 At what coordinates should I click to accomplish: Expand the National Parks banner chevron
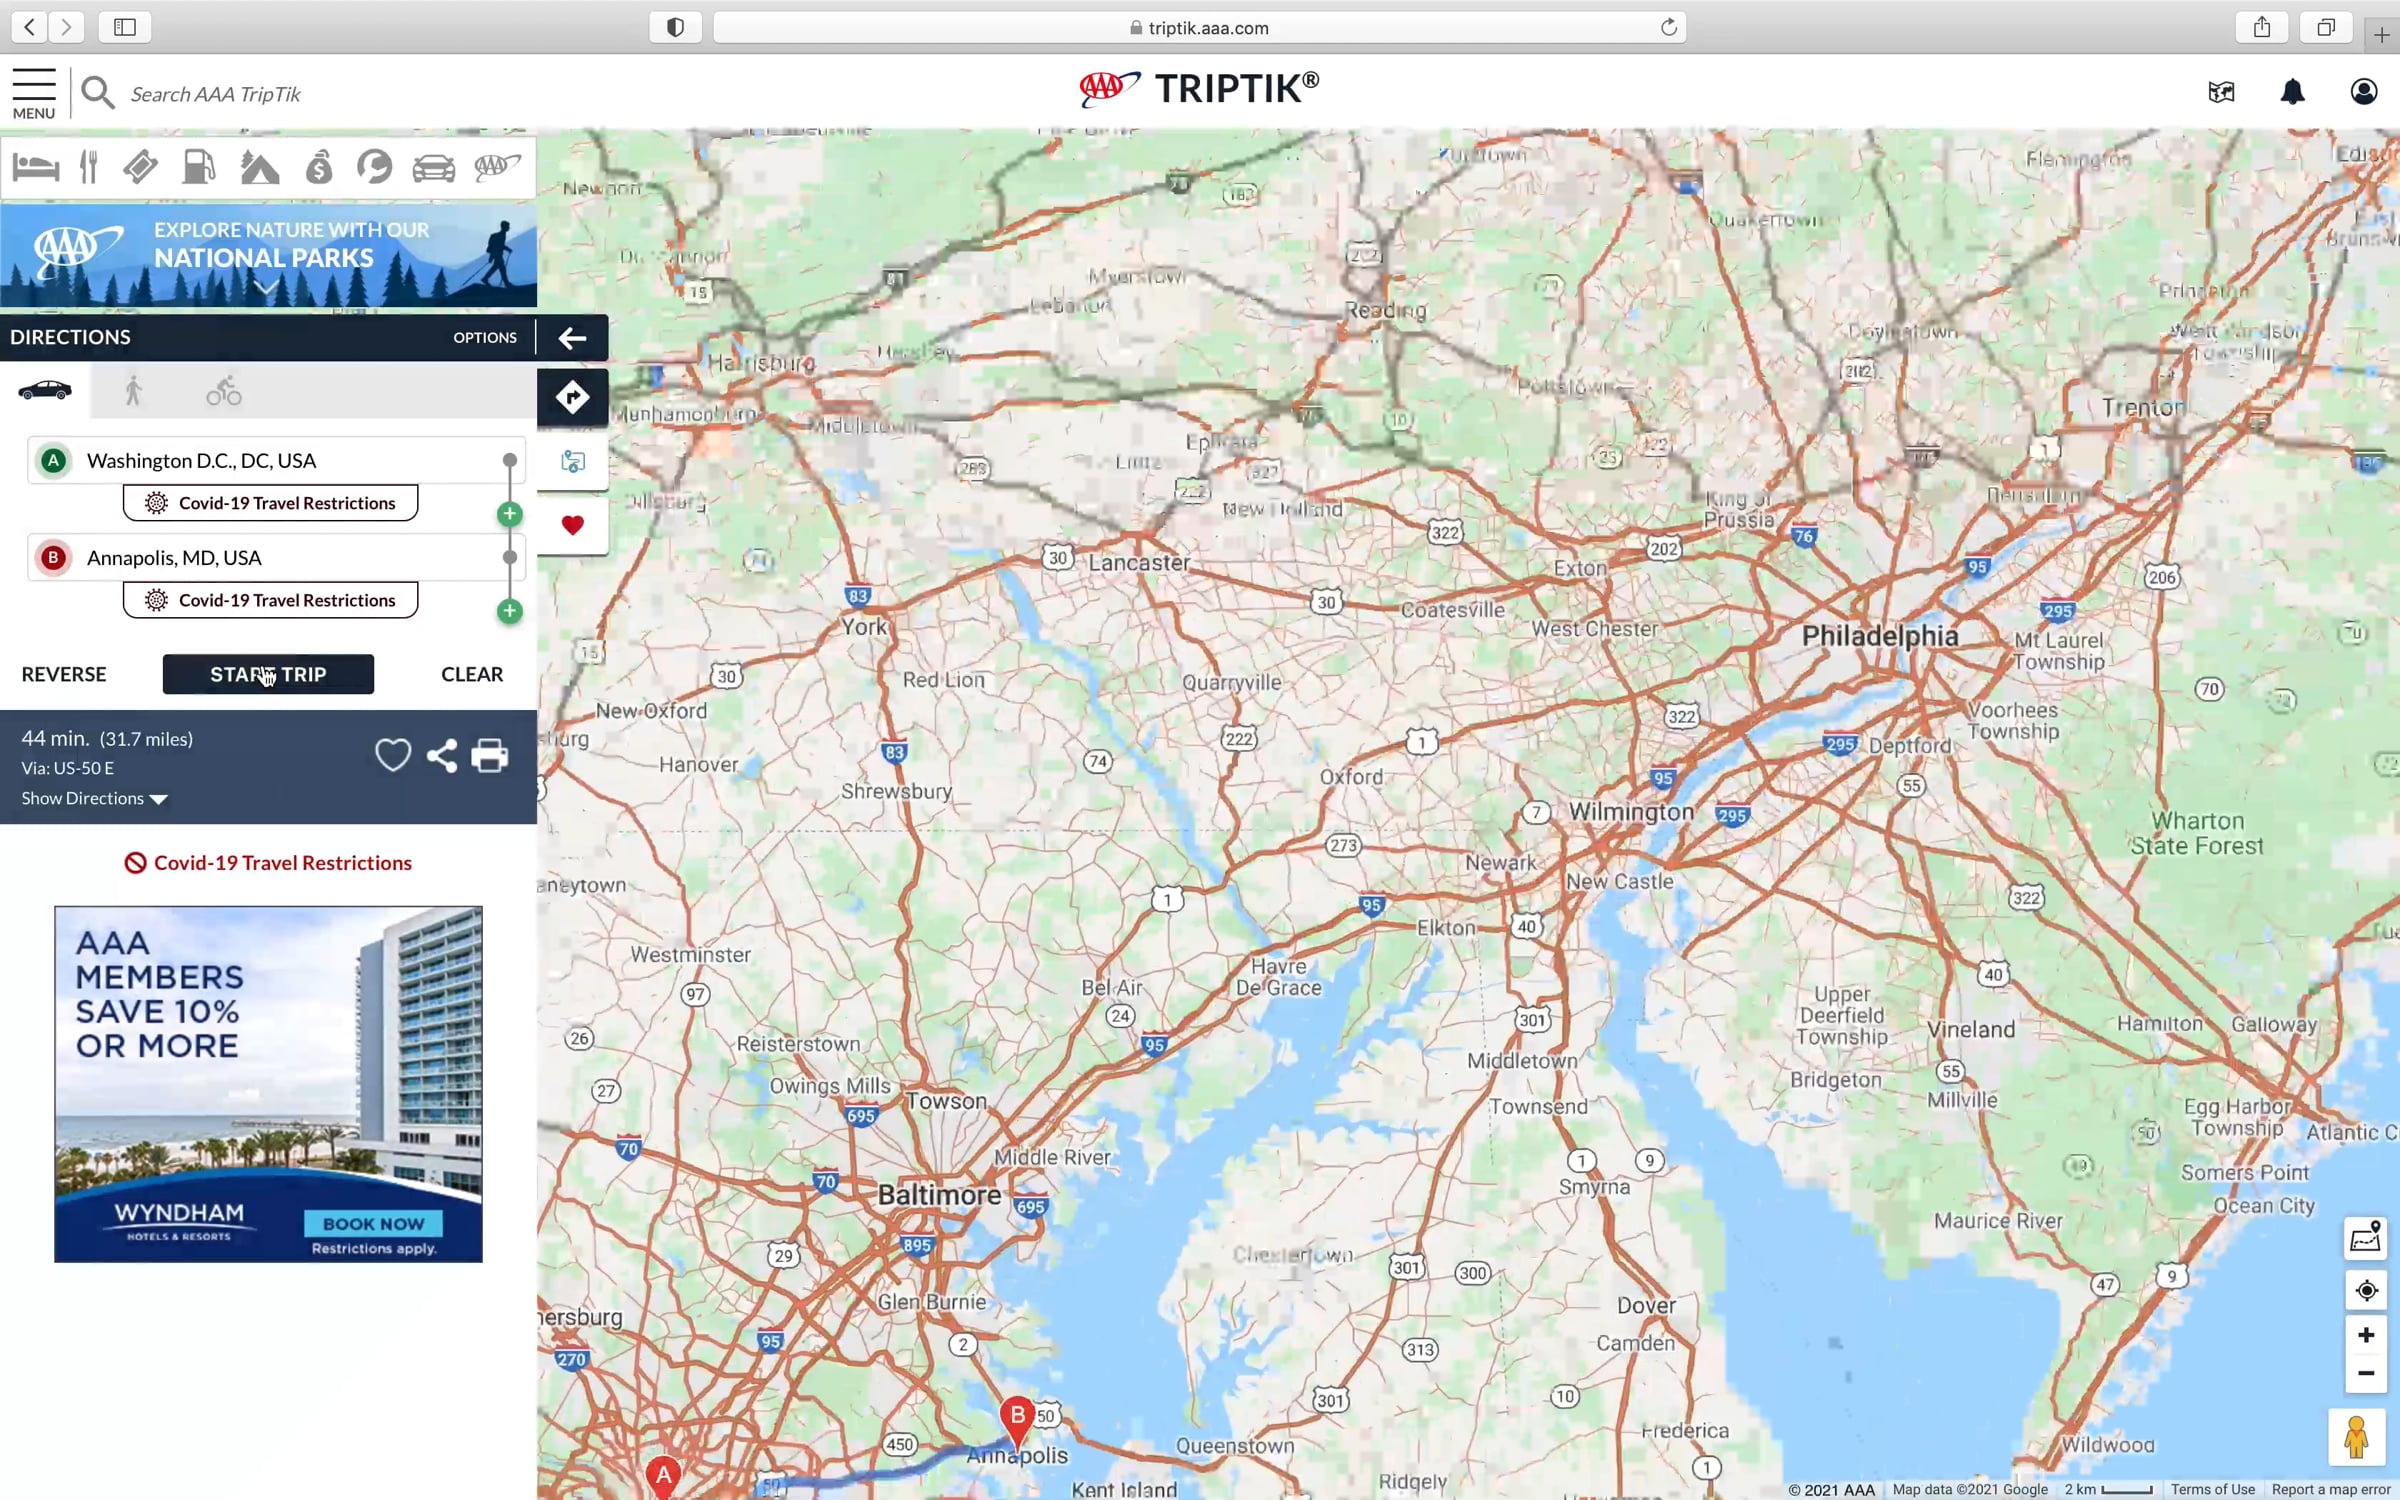pos(266,288)
